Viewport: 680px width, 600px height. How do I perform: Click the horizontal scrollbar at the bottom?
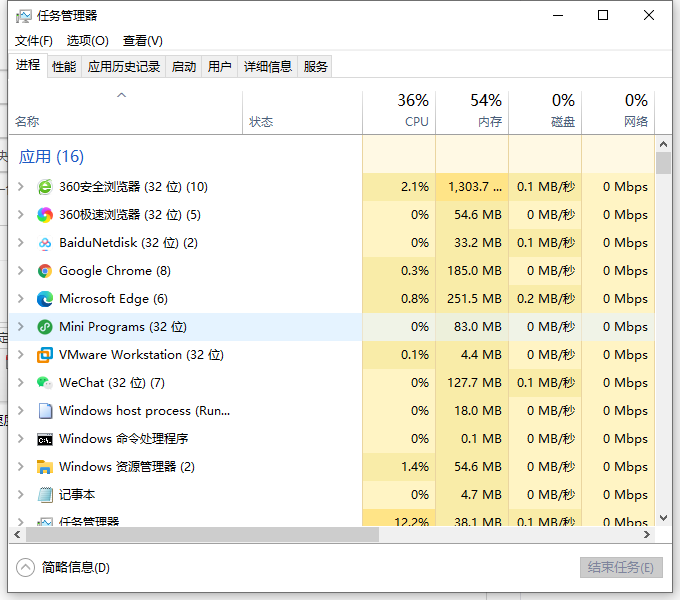click(200, 534)
